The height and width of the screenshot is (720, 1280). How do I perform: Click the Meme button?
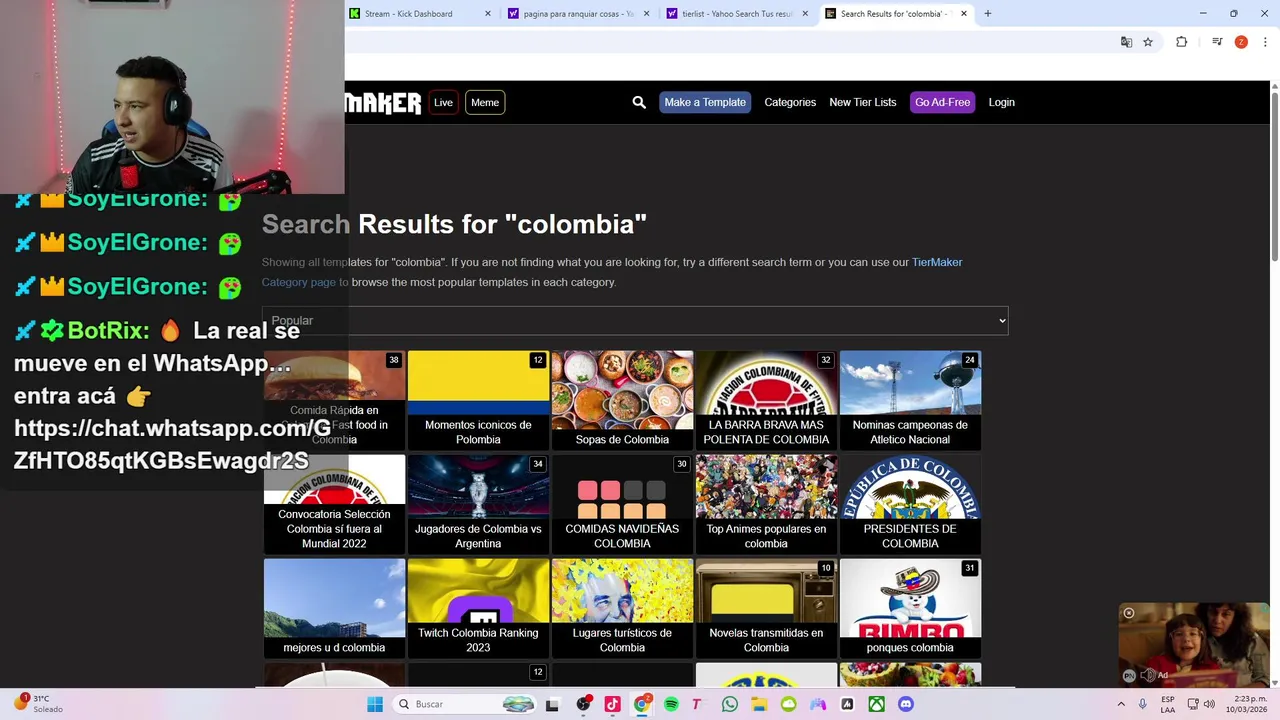point(485,102)
